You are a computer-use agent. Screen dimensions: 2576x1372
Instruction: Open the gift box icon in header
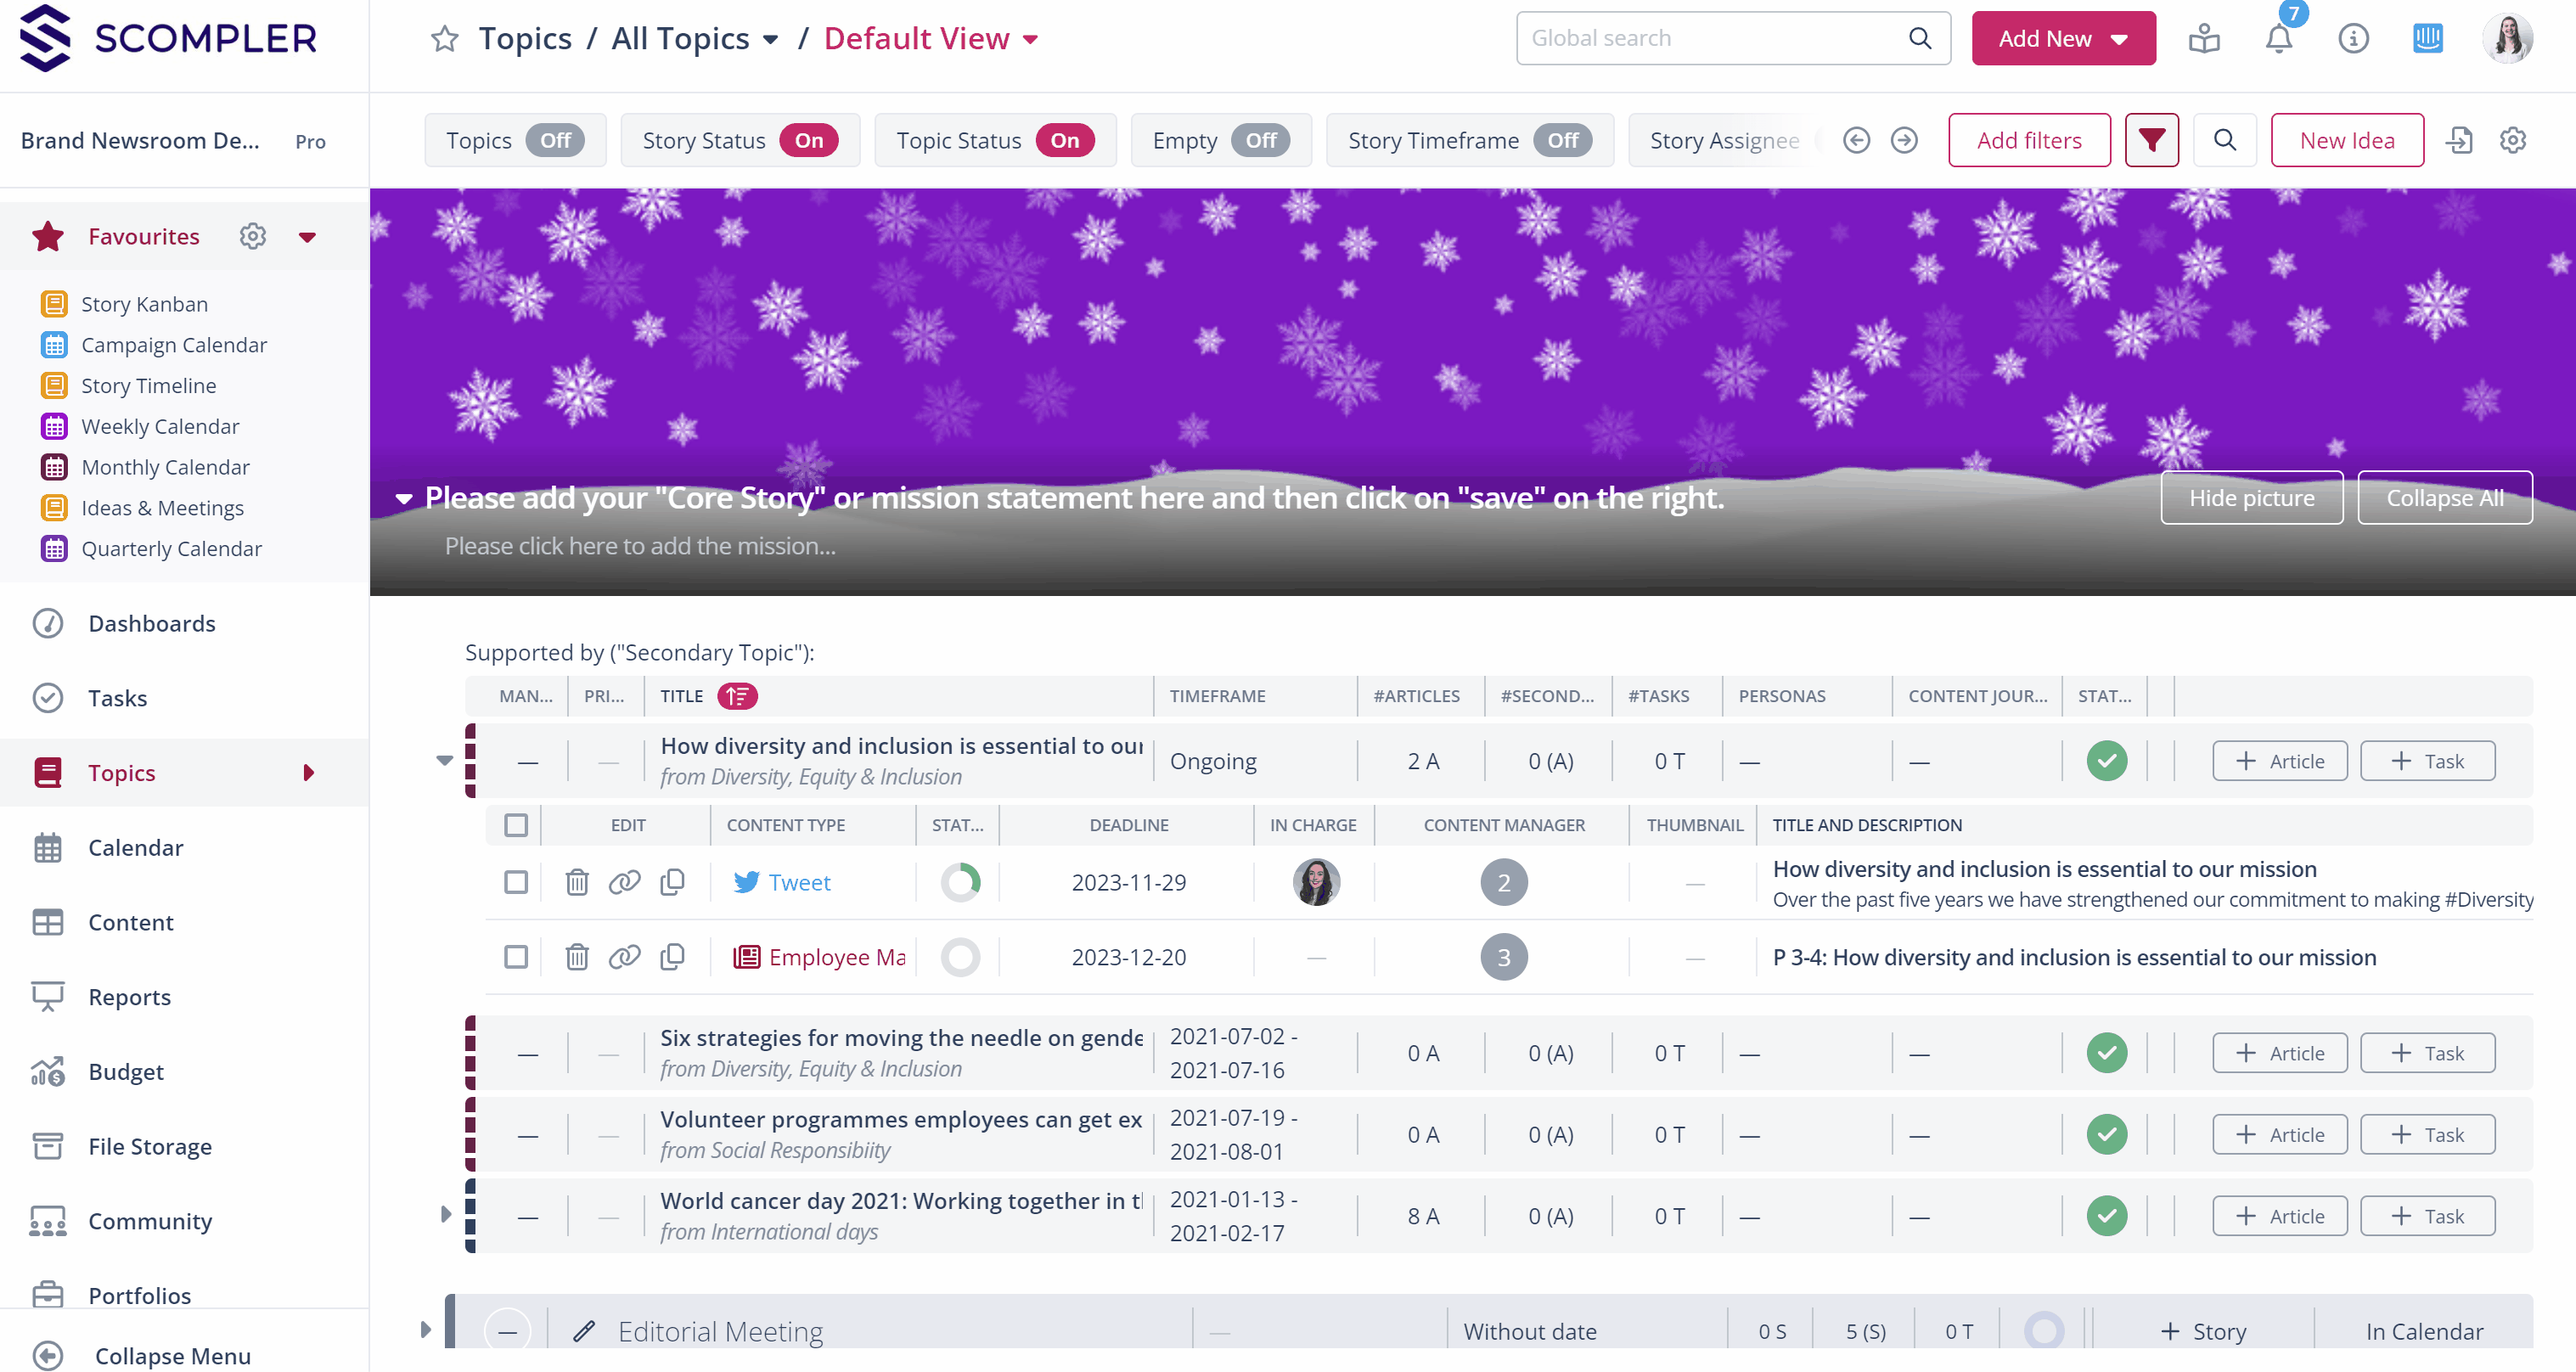coord(2203,39)
